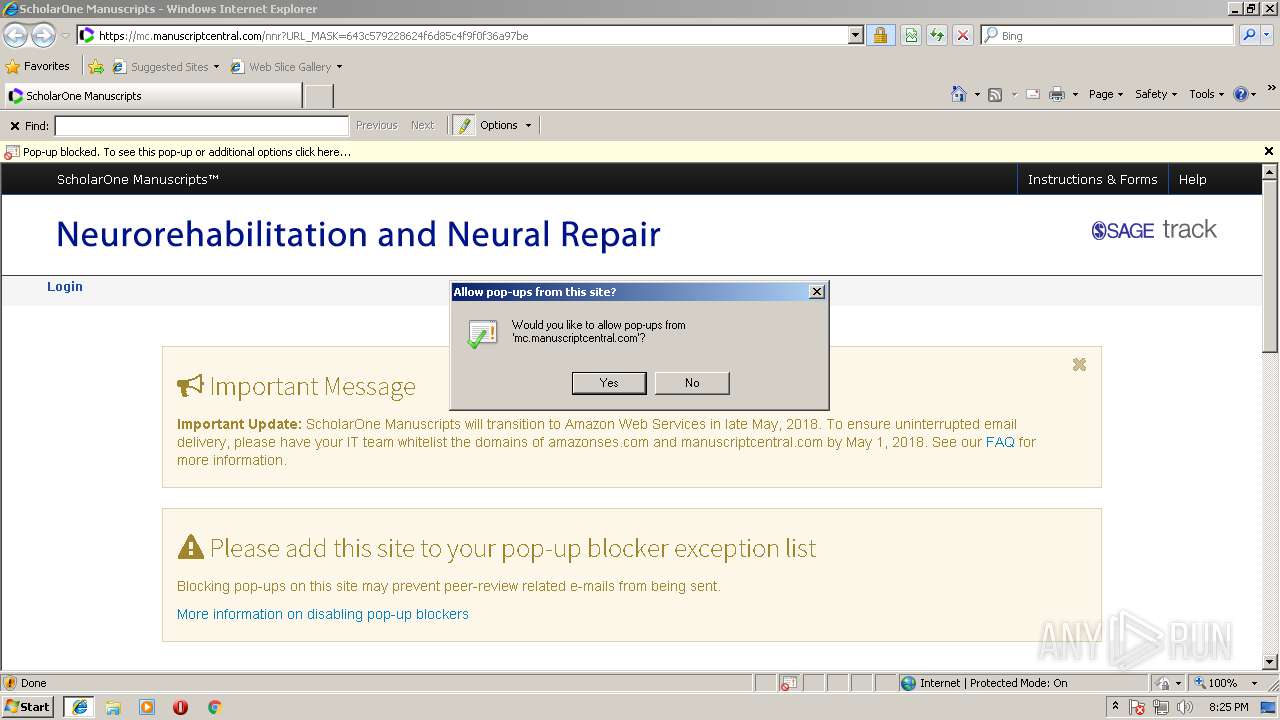Open More information on disabling pop-up blockers

click(323, 614)
